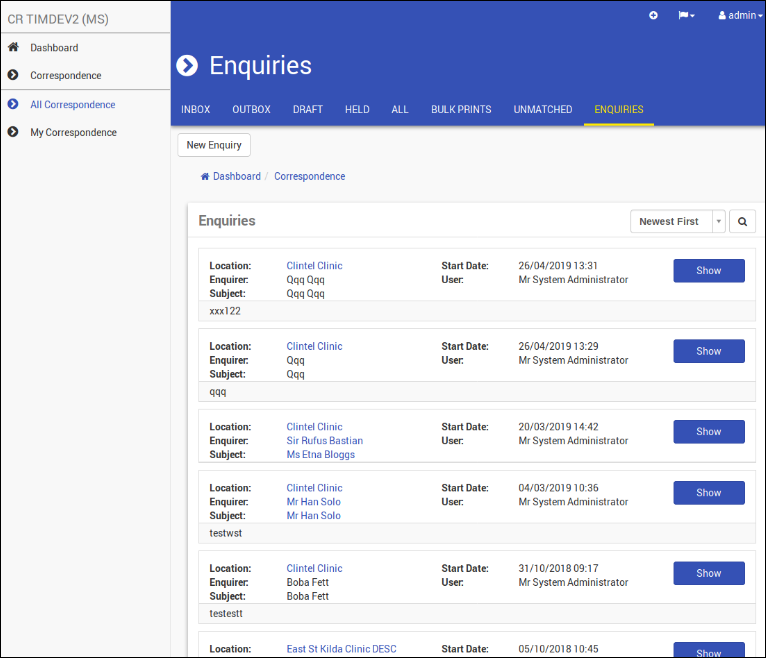Open the admin user menu
The height and width of the screenshot is (658, 766).
(x=740, y=16)
